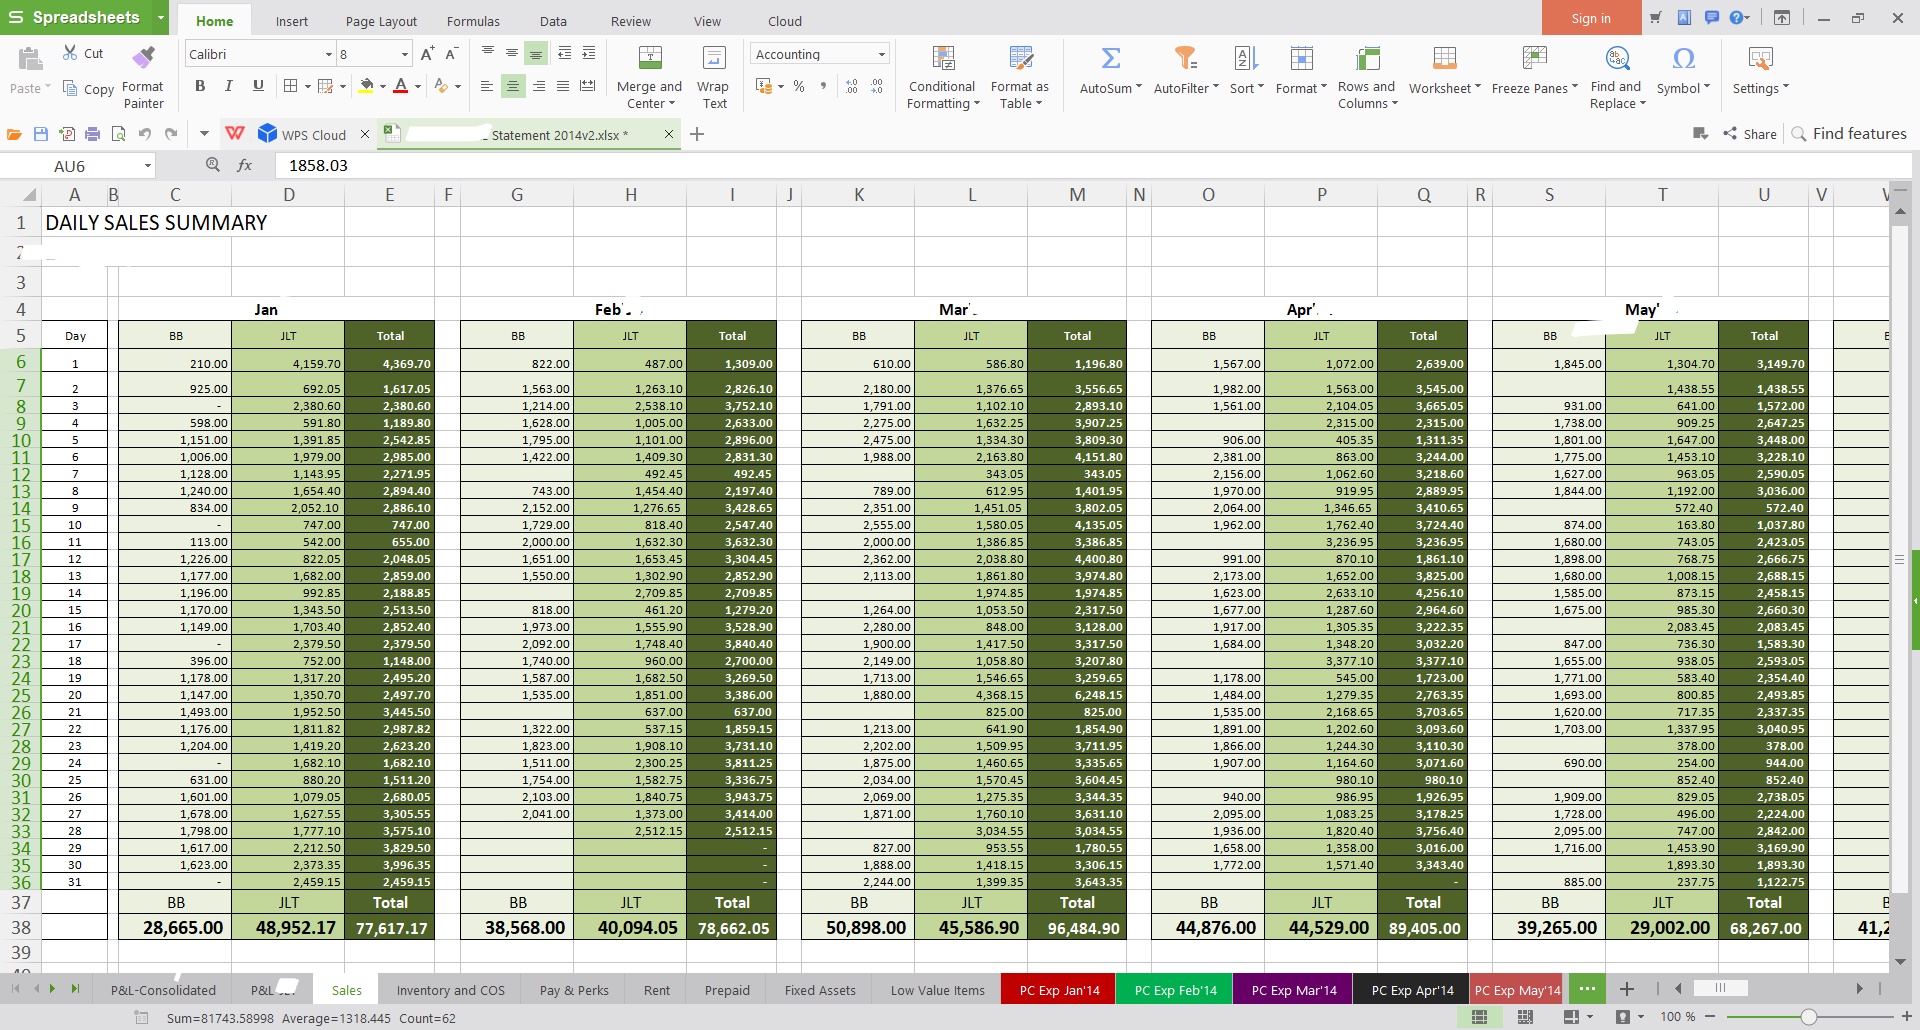The height and width of the screenshot is (1030, 1920).
Task: Click the Format Painter brush icon
Action: click(144, 58)
